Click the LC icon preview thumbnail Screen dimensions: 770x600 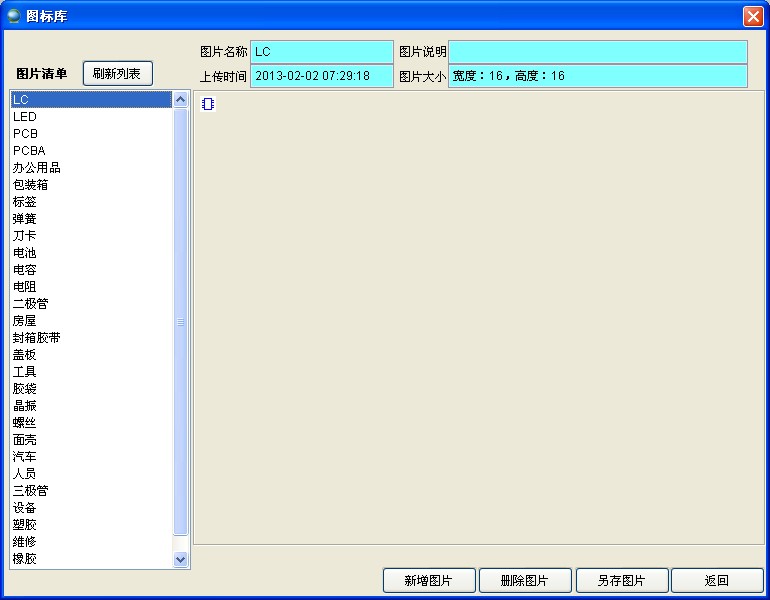point(207,104)
